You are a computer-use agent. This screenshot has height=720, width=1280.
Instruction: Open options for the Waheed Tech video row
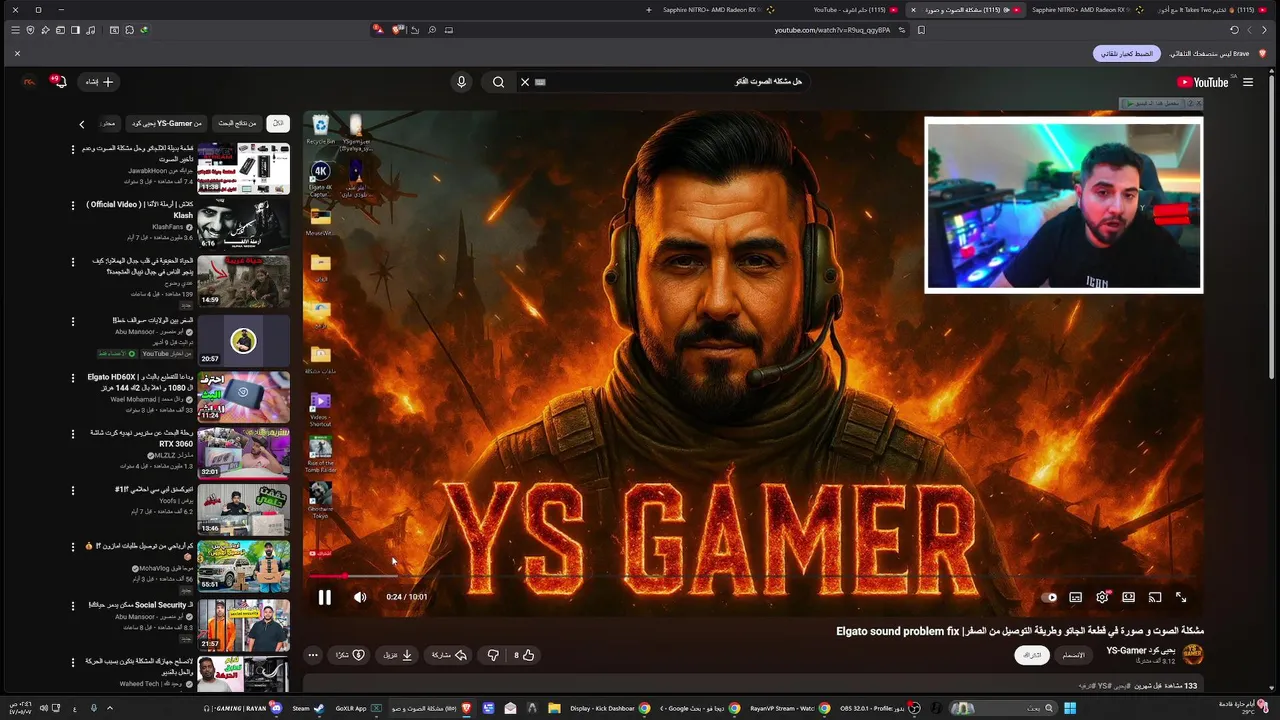point(72,662)
